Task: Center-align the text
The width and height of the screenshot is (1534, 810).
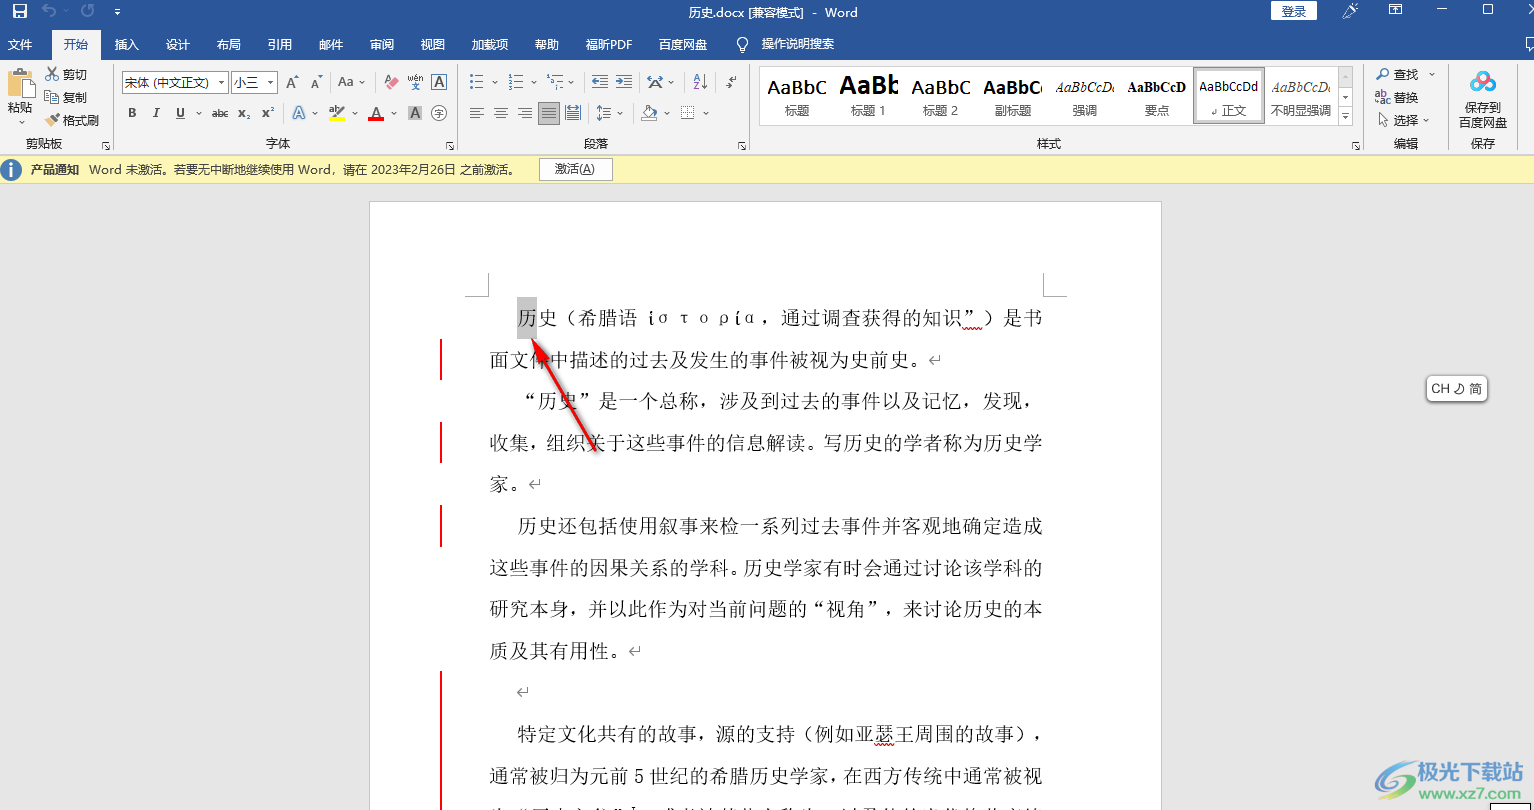Action: tap(501, 113)
